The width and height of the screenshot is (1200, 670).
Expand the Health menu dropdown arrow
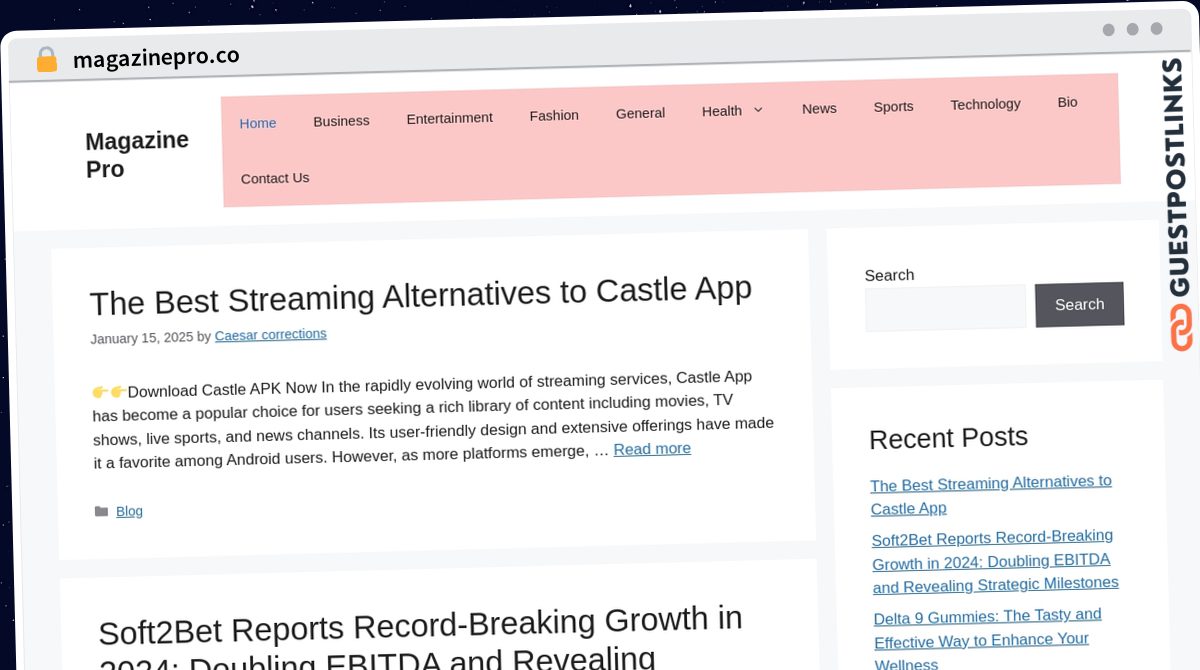pyautogui.click(x=757, y=110)
